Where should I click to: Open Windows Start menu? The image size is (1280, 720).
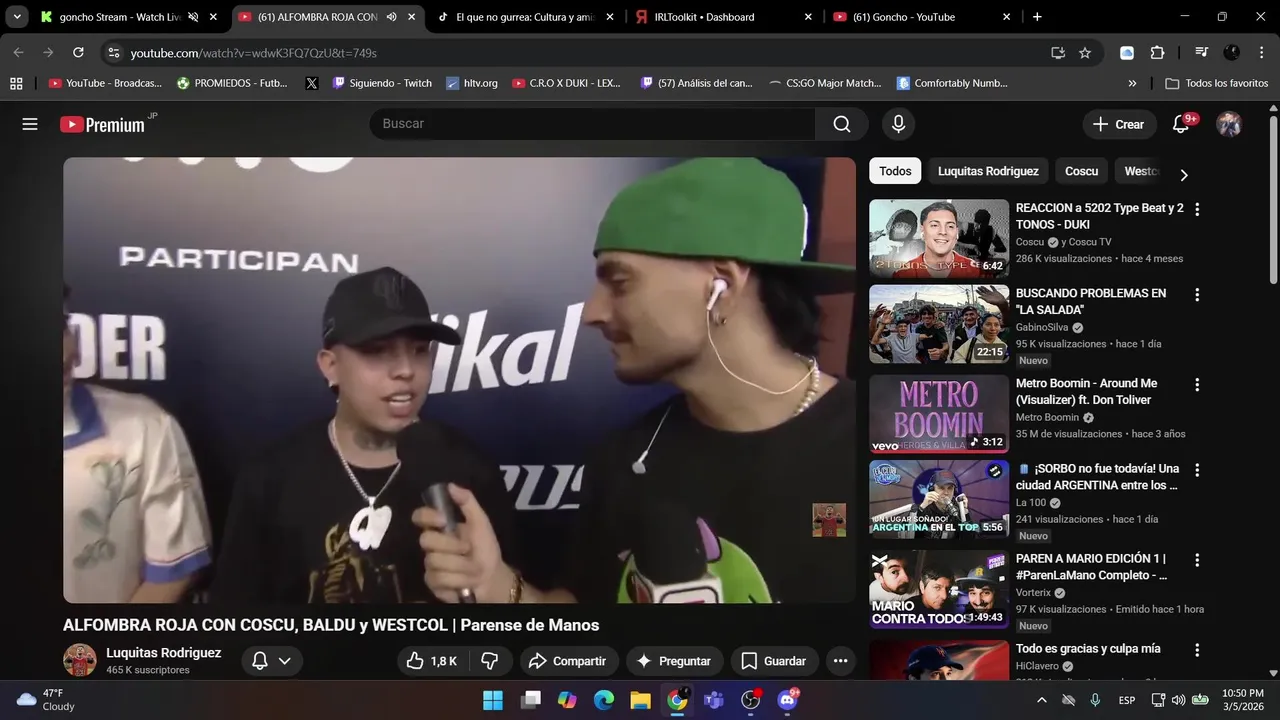pos(493,700)
